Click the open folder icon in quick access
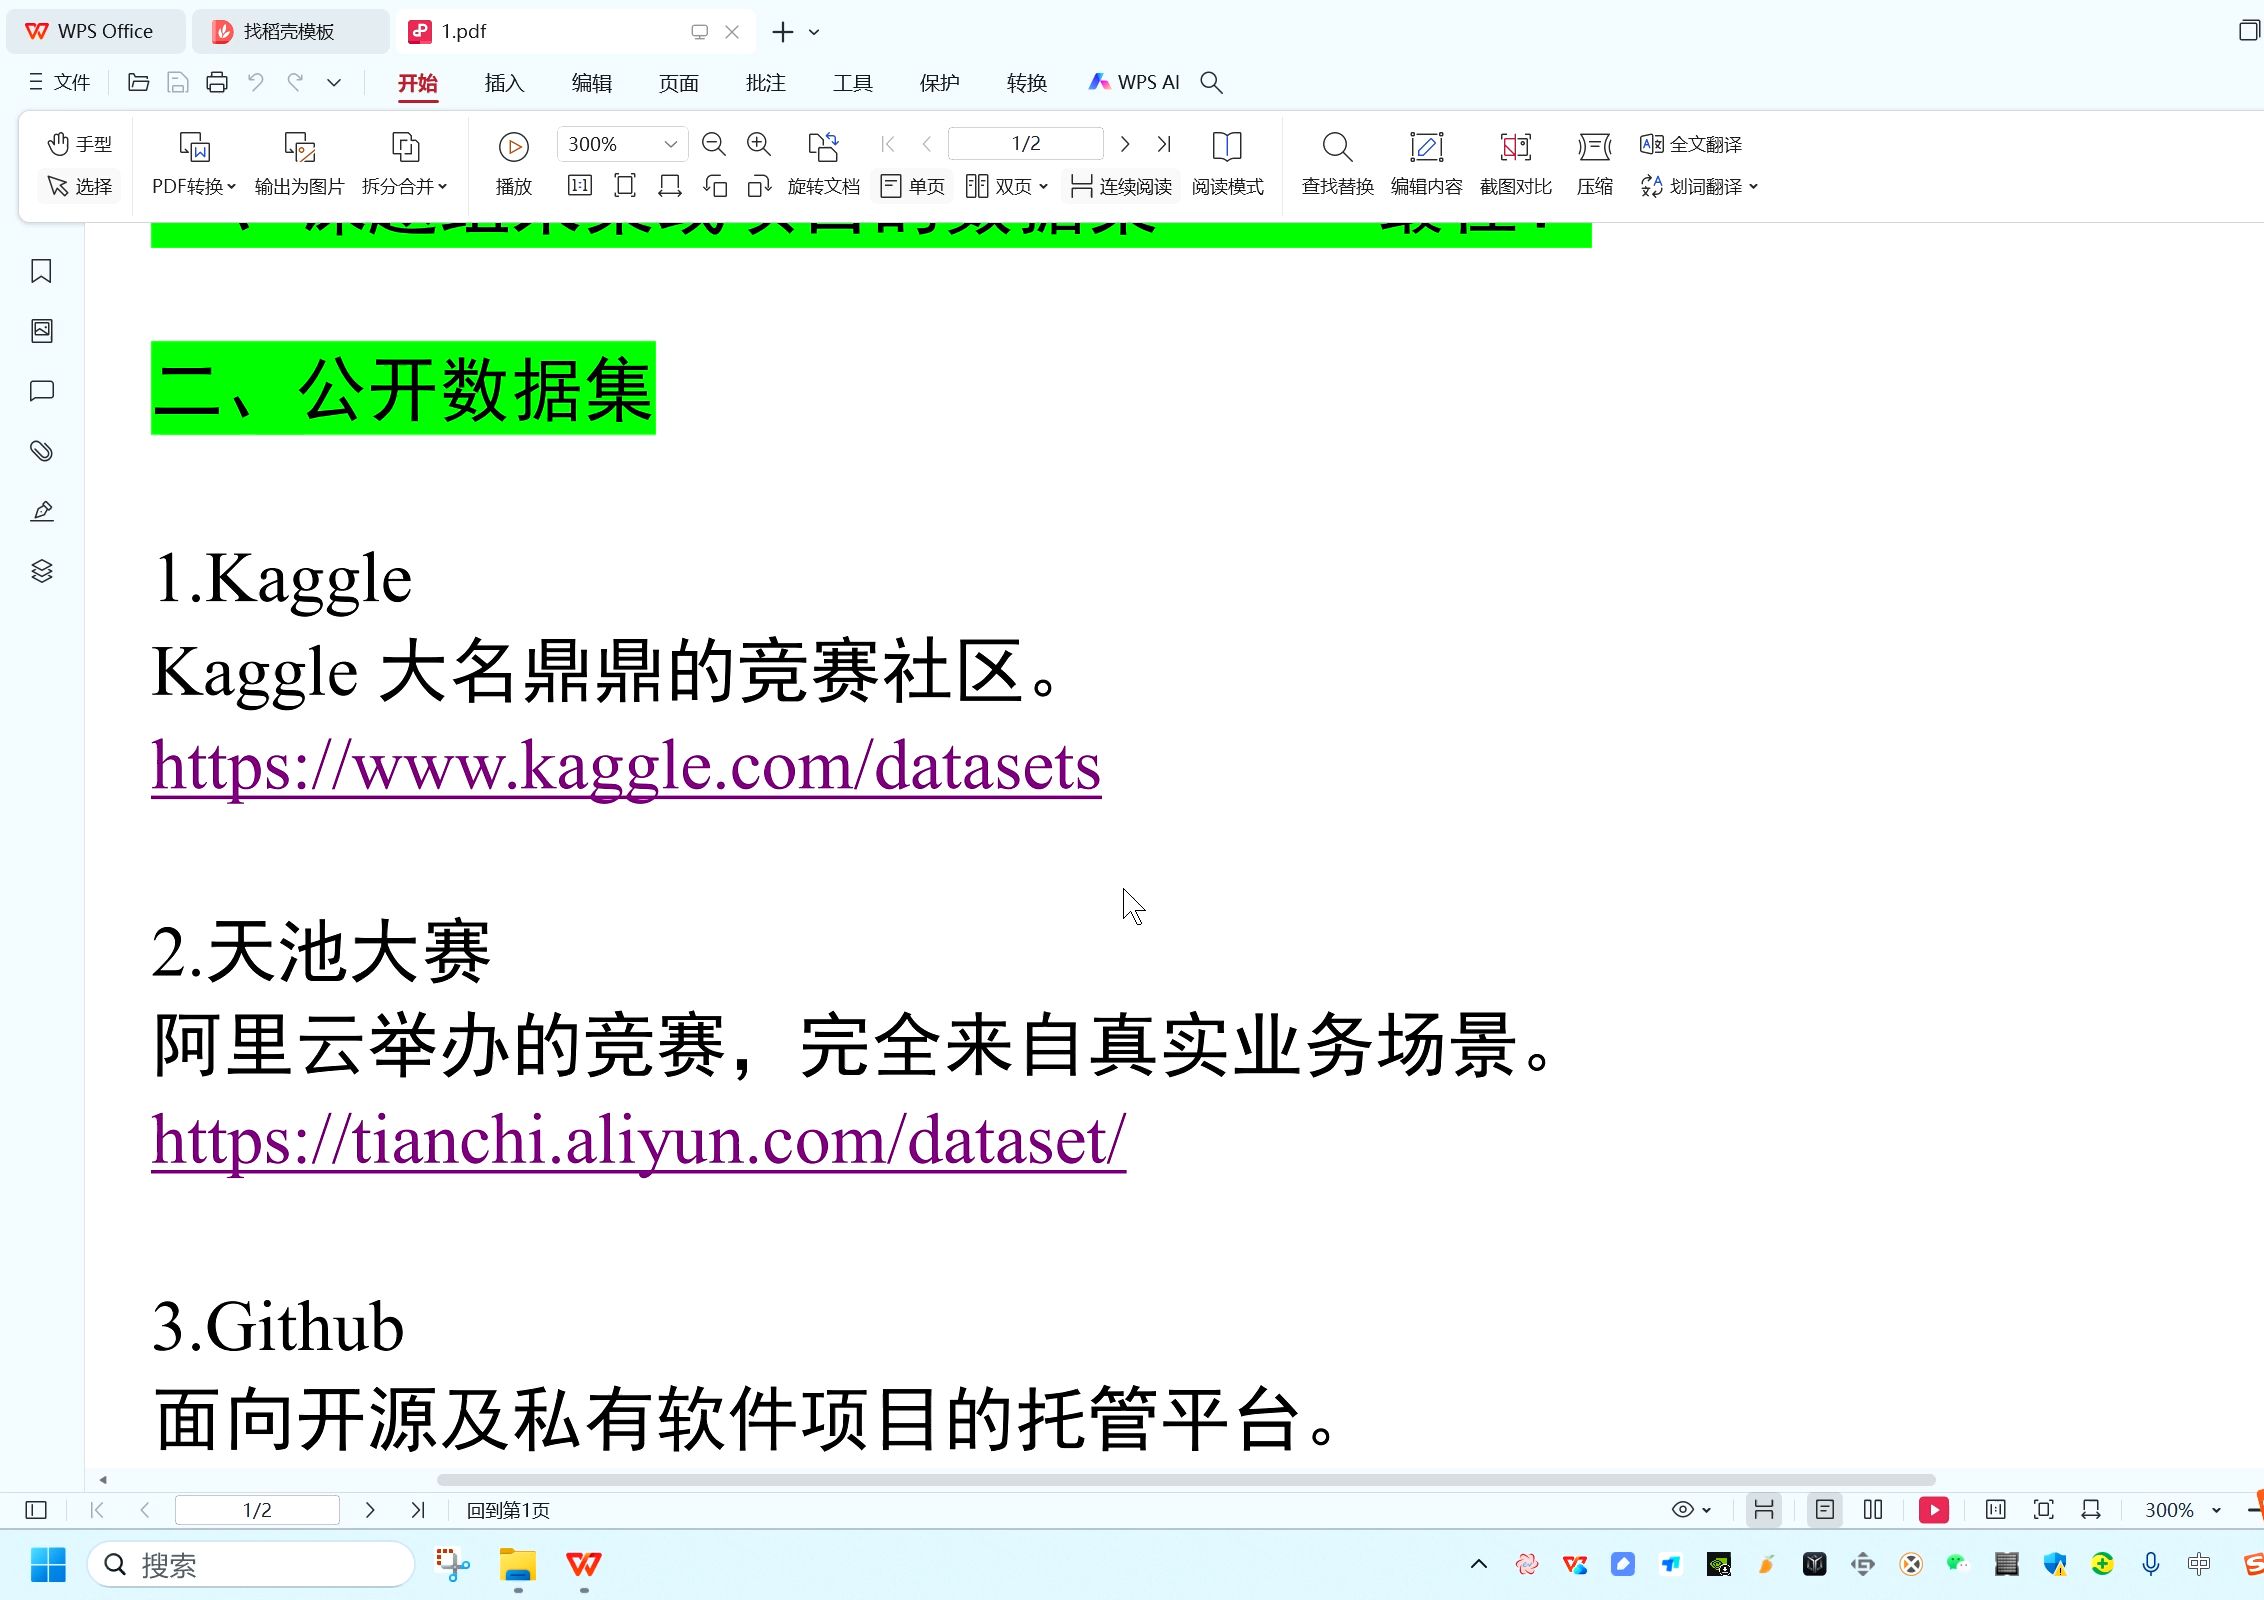This screenshot has width=2264, height=1600. [x=139, y=83]
